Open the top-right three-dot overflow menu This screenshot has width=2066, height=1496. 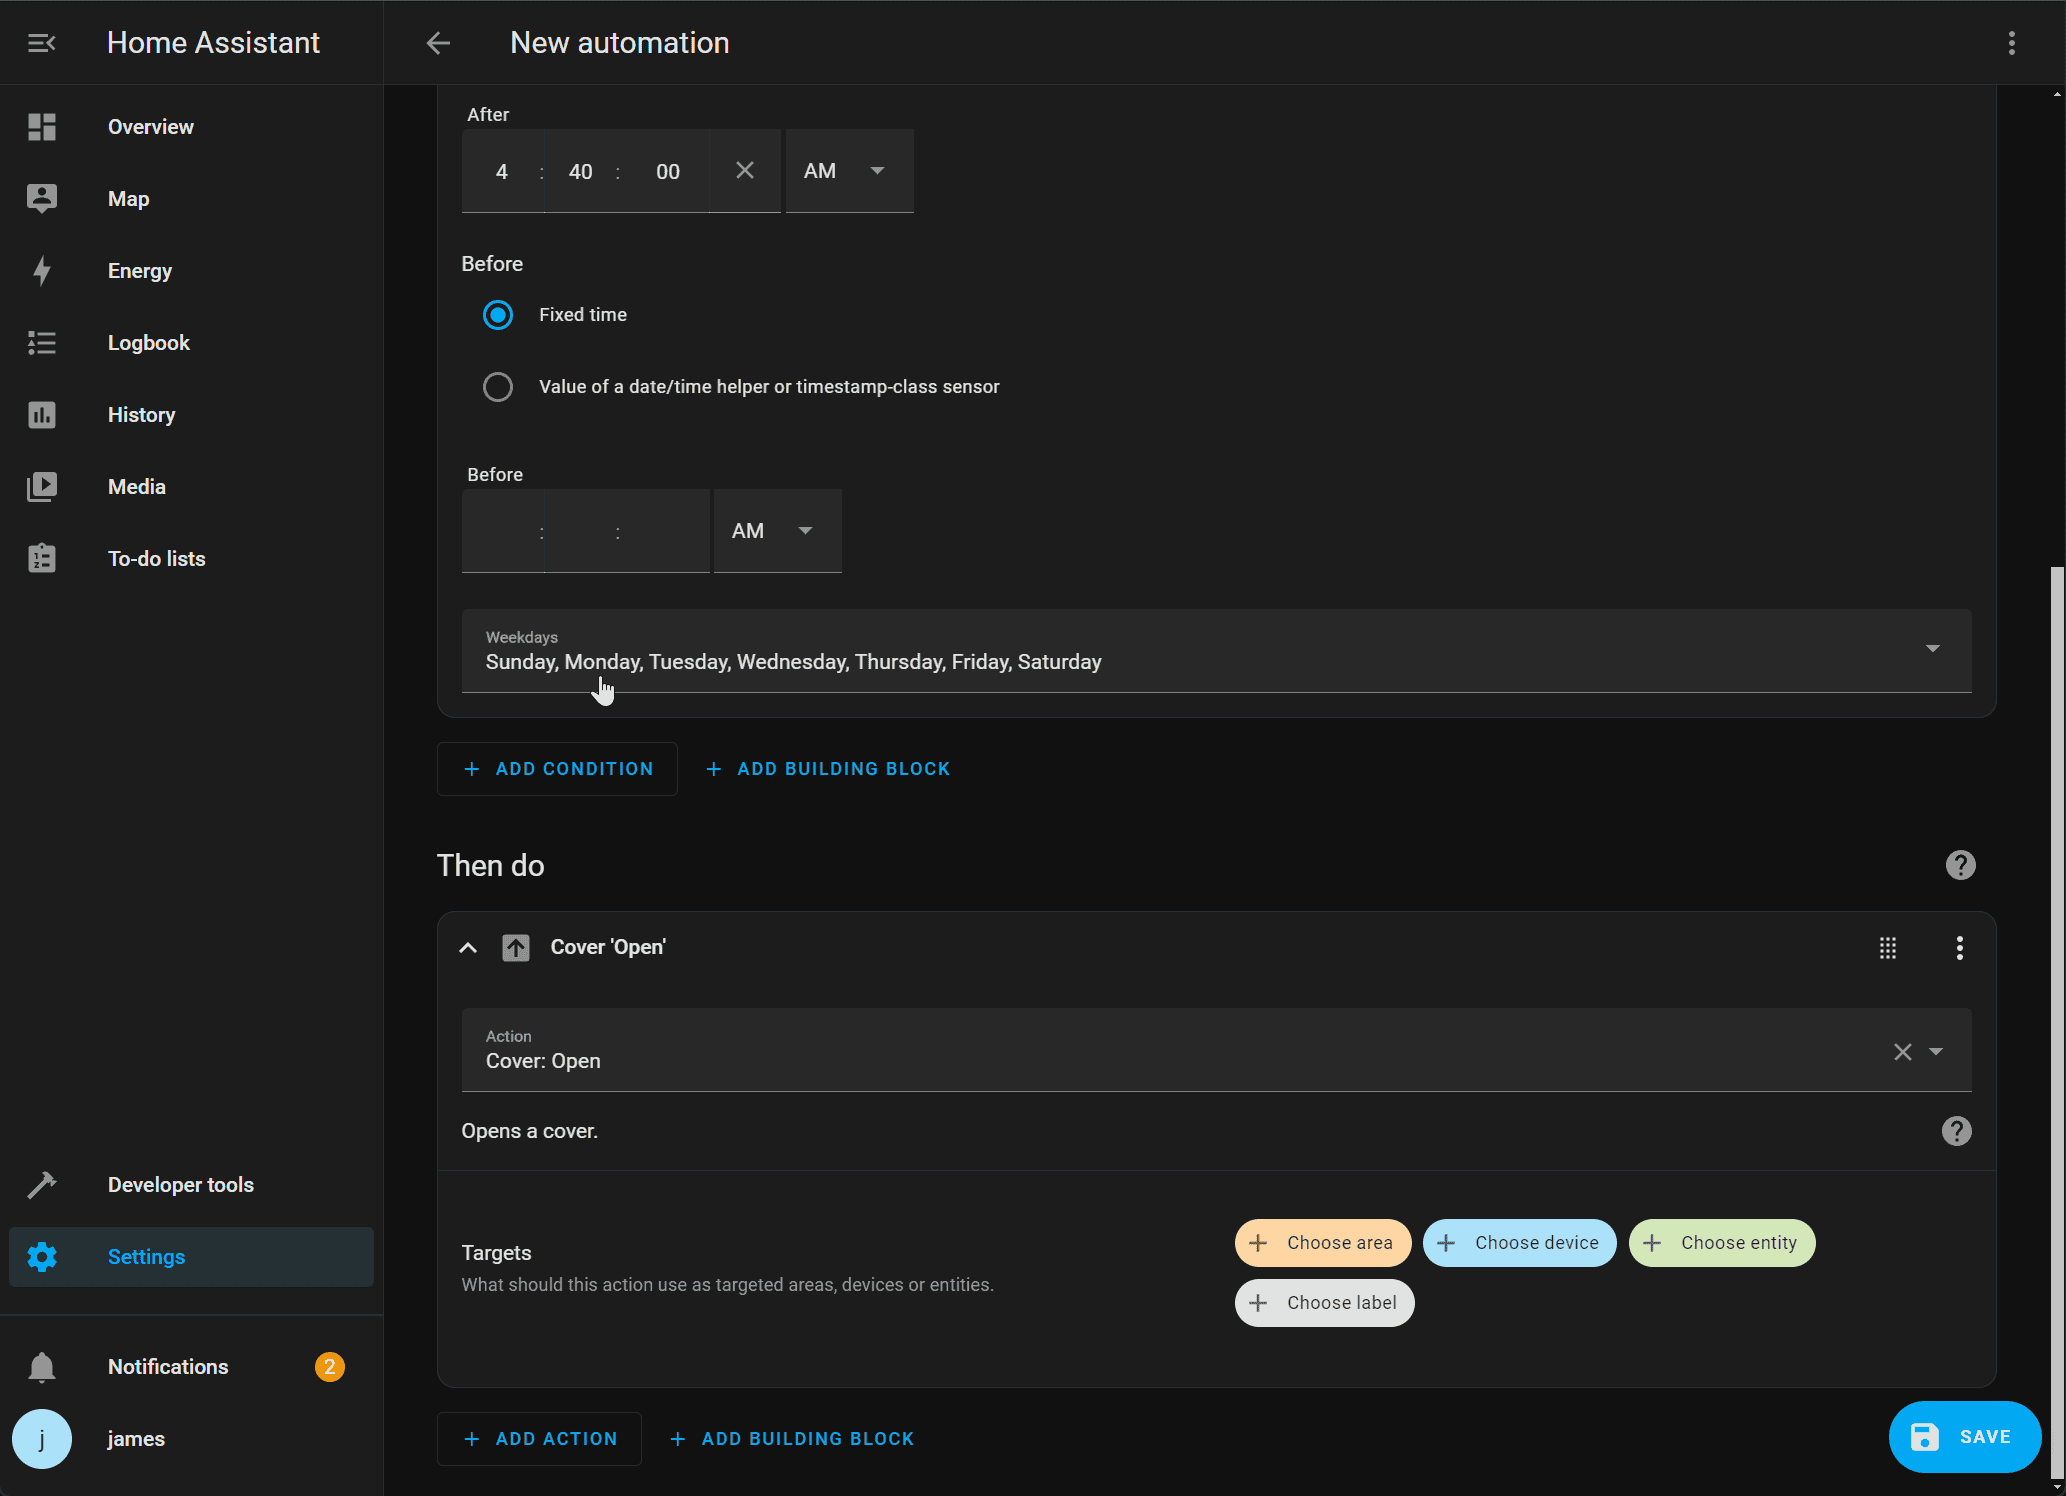pos(2011,43)
